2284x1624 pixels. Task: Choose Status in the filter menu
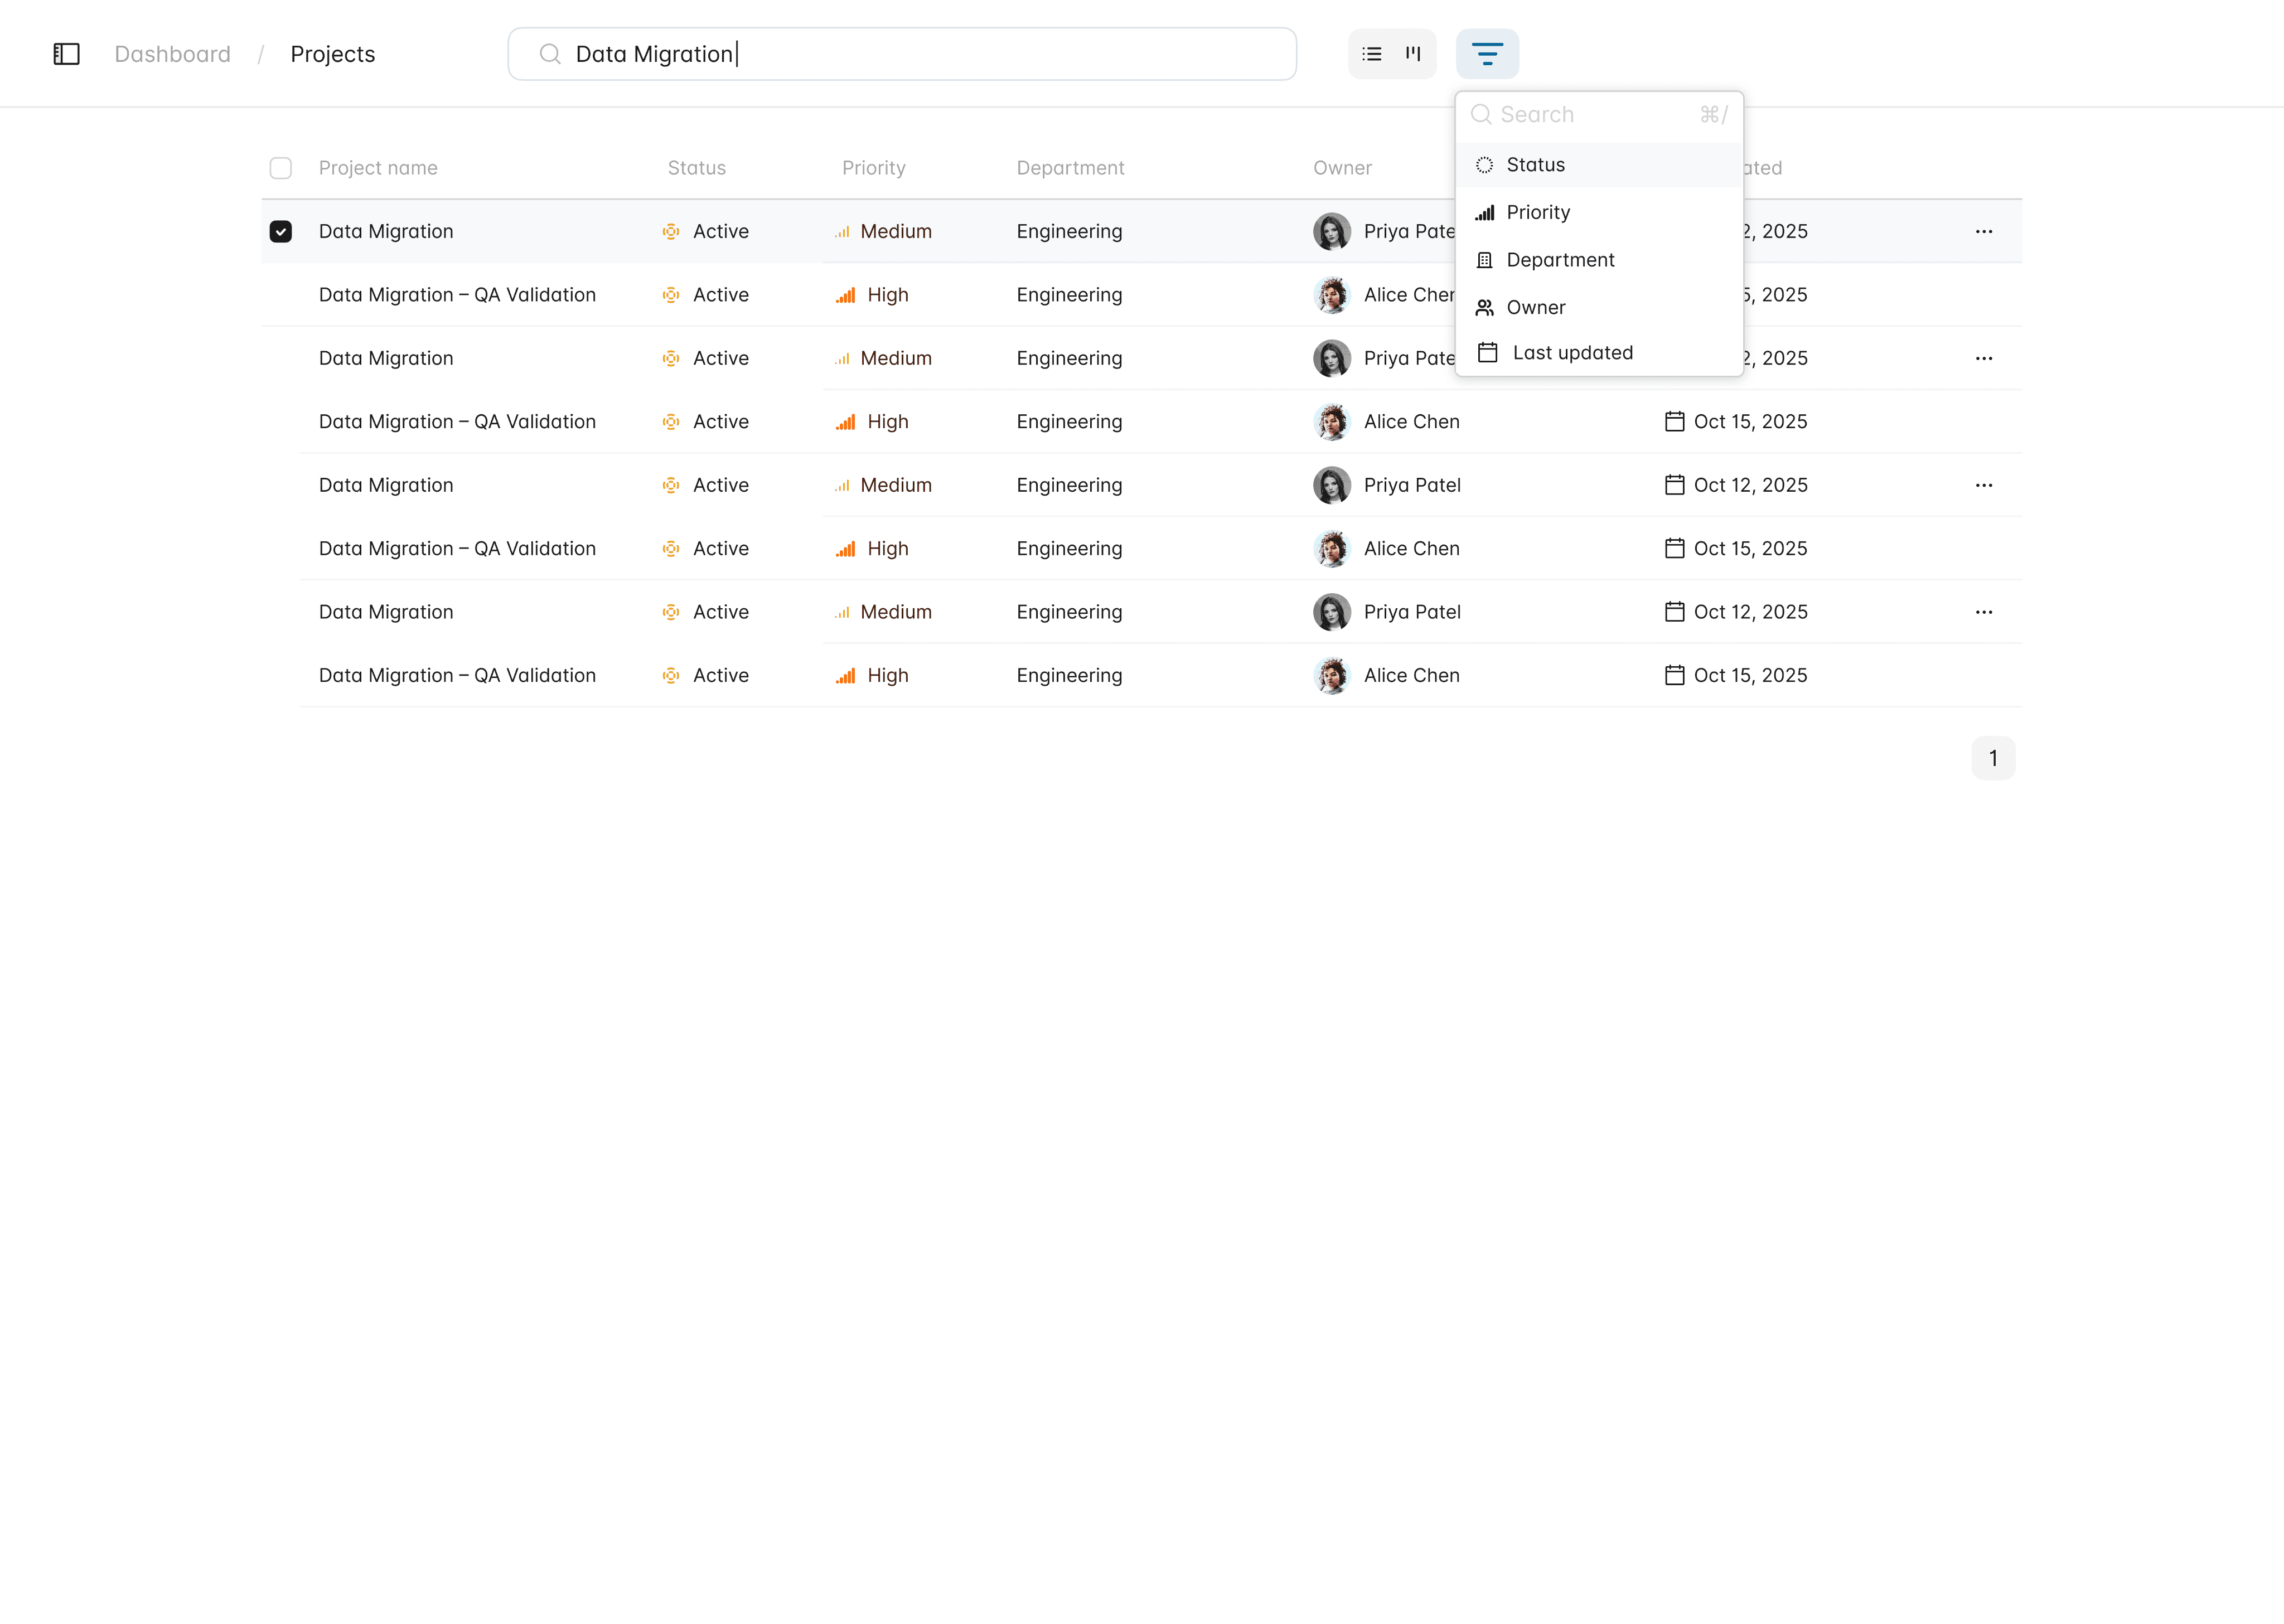[1535, 165]
